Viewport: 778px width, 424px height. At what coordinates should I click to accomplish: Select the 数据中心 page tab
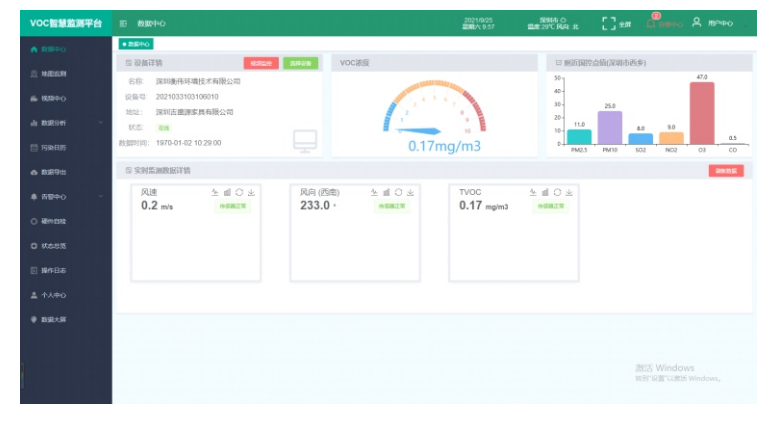pyautogui.click(x=136, y=44)
